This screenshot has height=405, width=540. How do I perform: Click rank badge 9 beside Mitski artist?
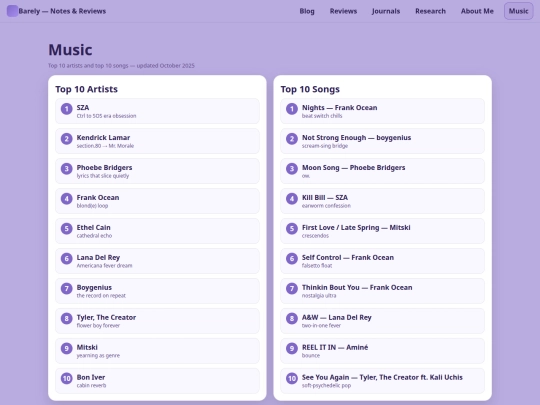[x=66, y=349]
